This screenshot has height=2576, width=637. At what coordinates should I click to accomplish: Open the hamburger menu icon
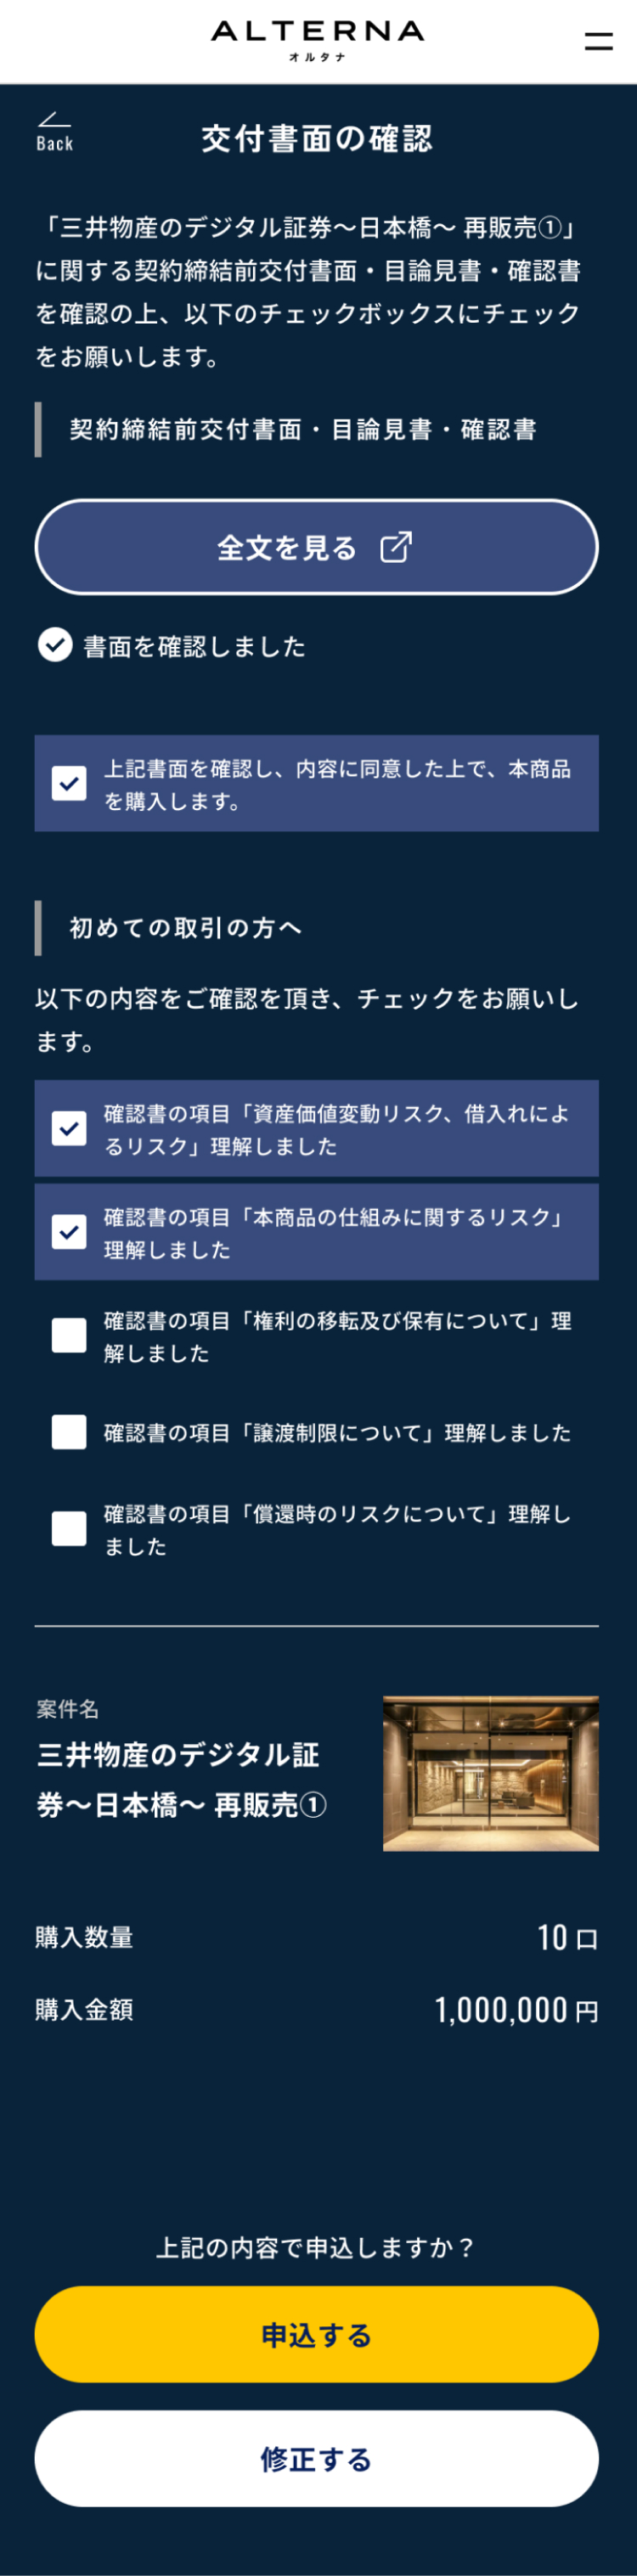pyautogui.click(x=598, y=41)
